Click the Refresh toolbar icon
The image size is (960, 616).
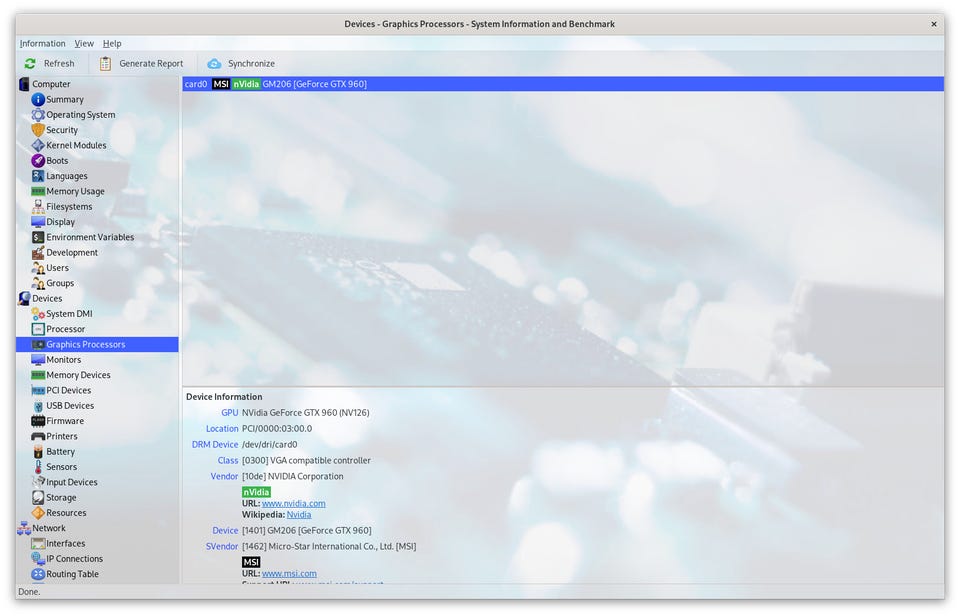coord(30,64)
